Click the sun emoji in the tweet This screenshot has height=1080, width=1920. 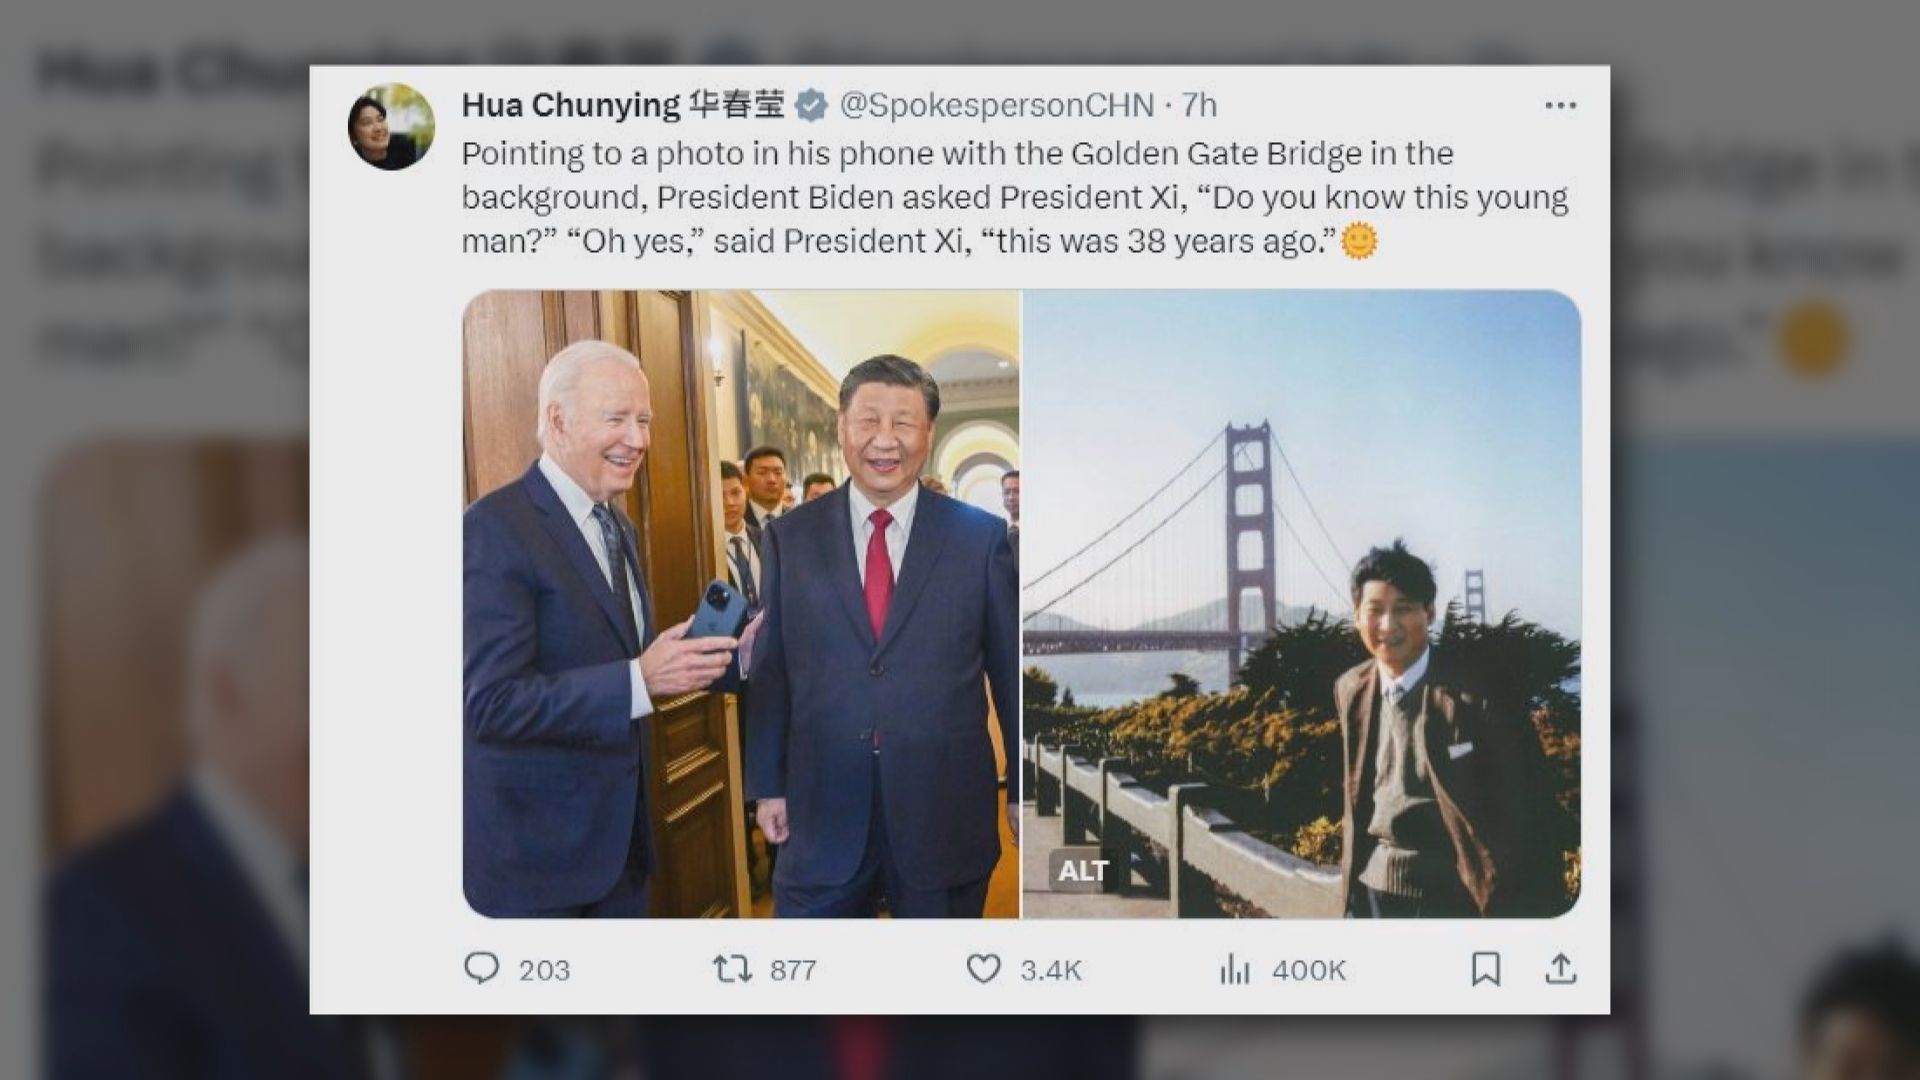click(x=1359, y=241)
